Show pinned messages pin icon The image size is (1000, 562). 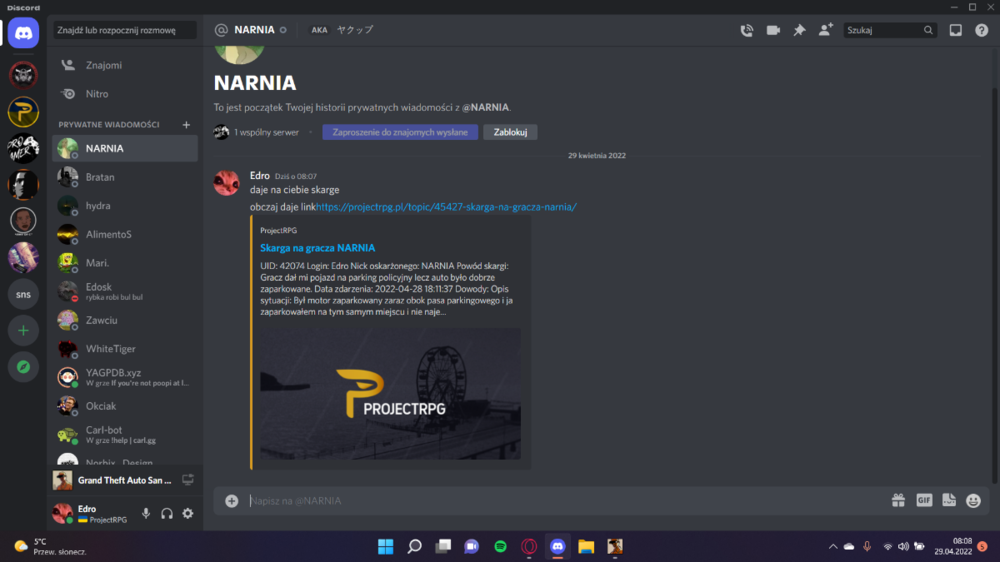(x=799, y=30)
